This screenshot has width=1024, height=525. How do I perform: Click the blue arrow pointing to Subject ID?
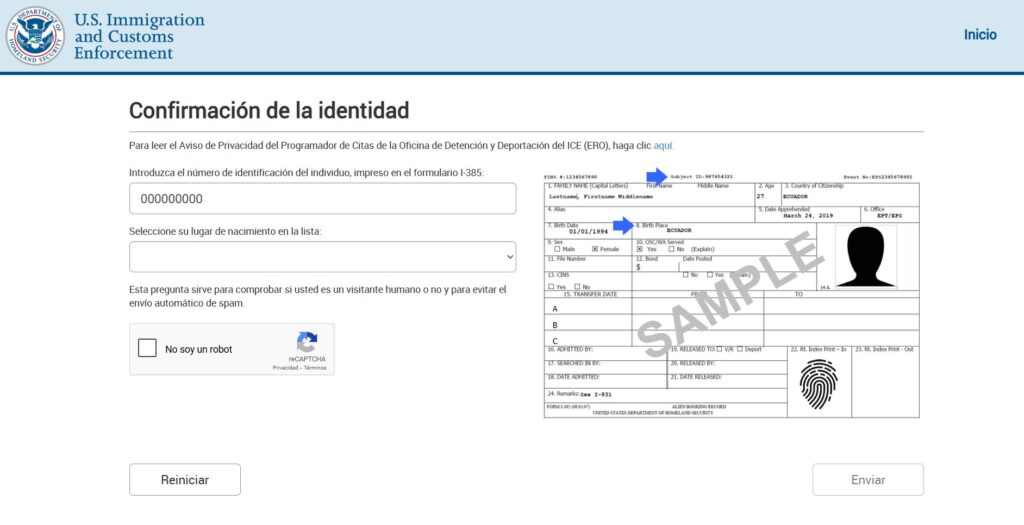pyautogui.click(x=657, y=176)
